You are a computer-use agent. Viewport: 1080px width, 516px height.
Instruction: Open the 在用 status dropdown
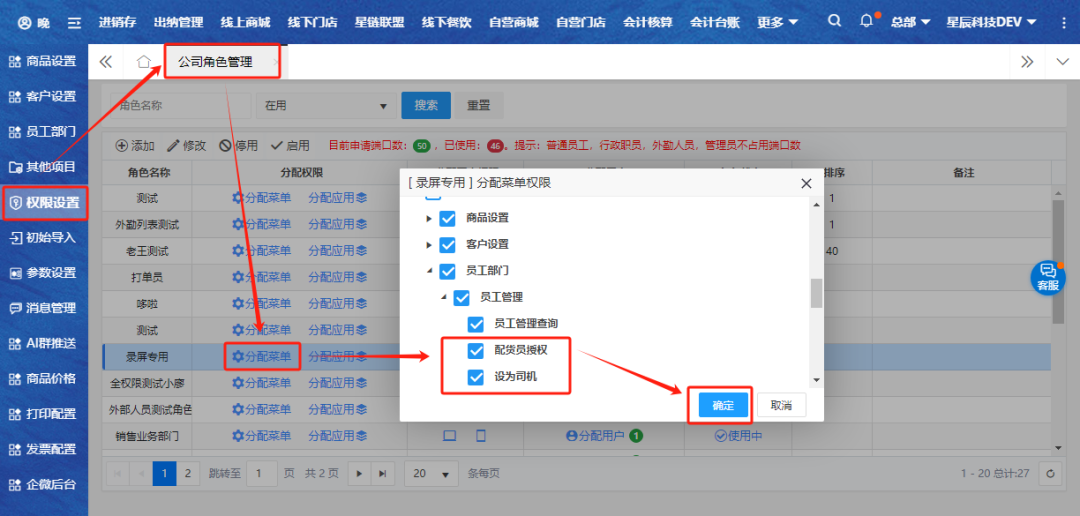pyautogui.click(x=325, y=105)
